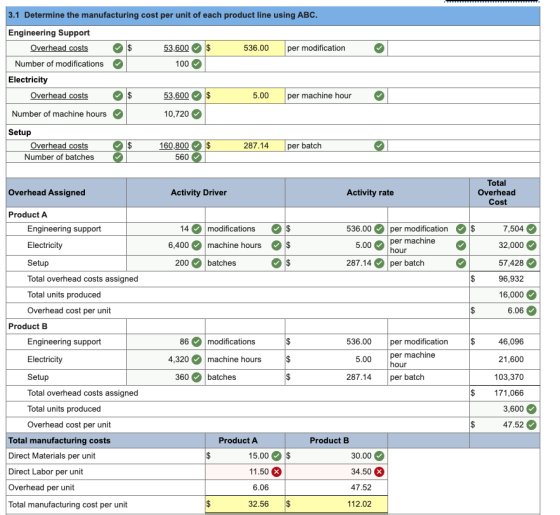Open the Overhead costs link under Engineering Support
The image size is (560, 515).
click(x=59, y=48)
